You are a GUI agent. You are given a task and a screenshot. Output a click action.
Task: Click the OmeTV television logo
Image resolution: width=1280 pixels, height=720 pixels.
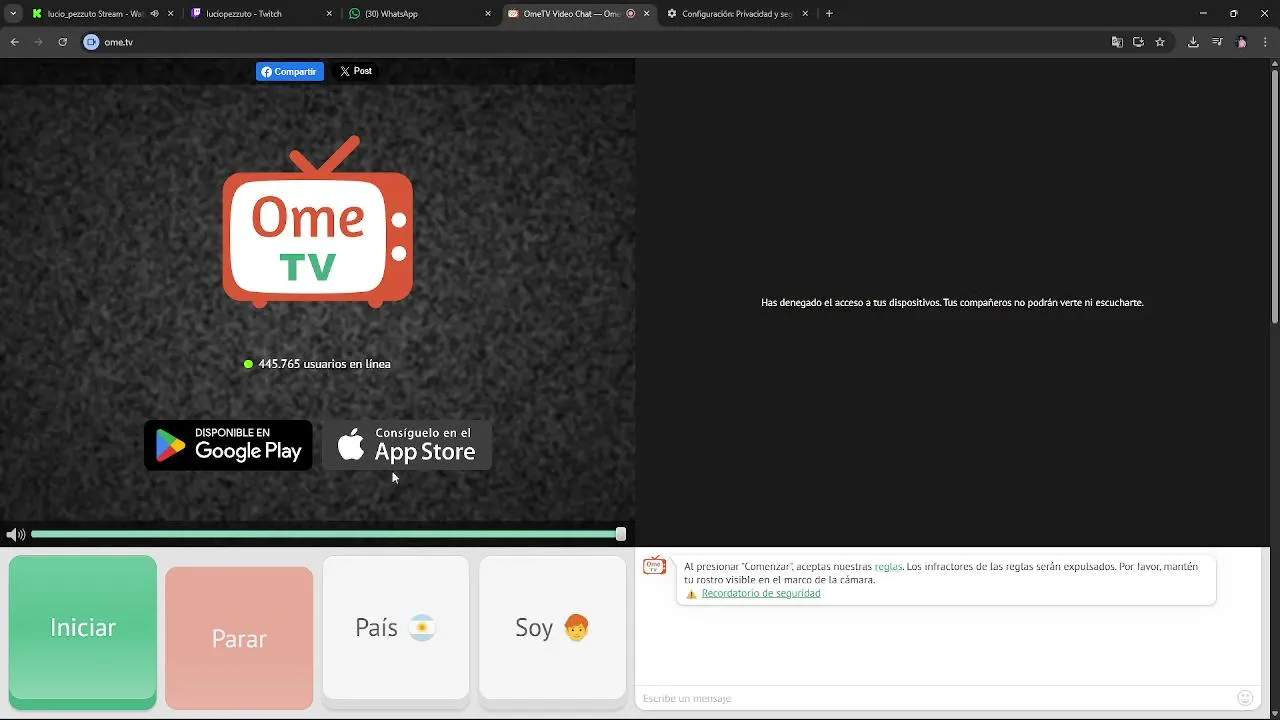tap(317, 222)
